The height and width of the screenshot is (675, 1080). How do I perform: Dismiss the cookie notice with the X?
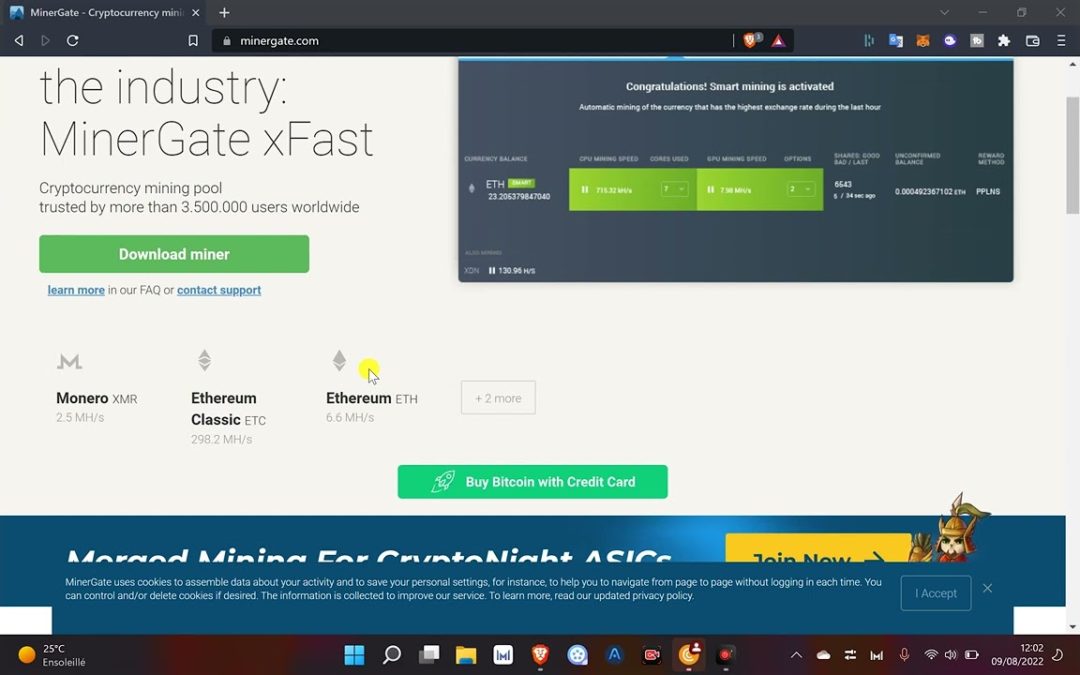988,588
